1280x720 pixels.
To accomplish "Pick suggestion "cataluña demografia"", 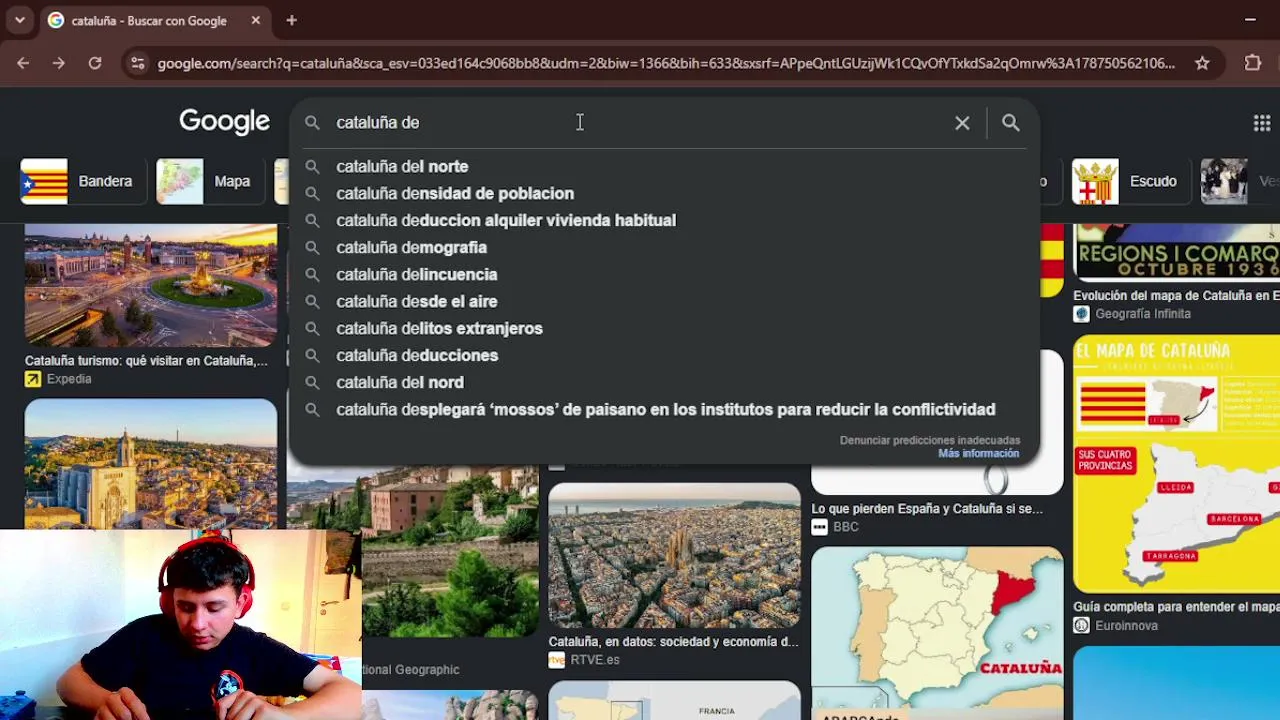I will [x=664, y=248].
